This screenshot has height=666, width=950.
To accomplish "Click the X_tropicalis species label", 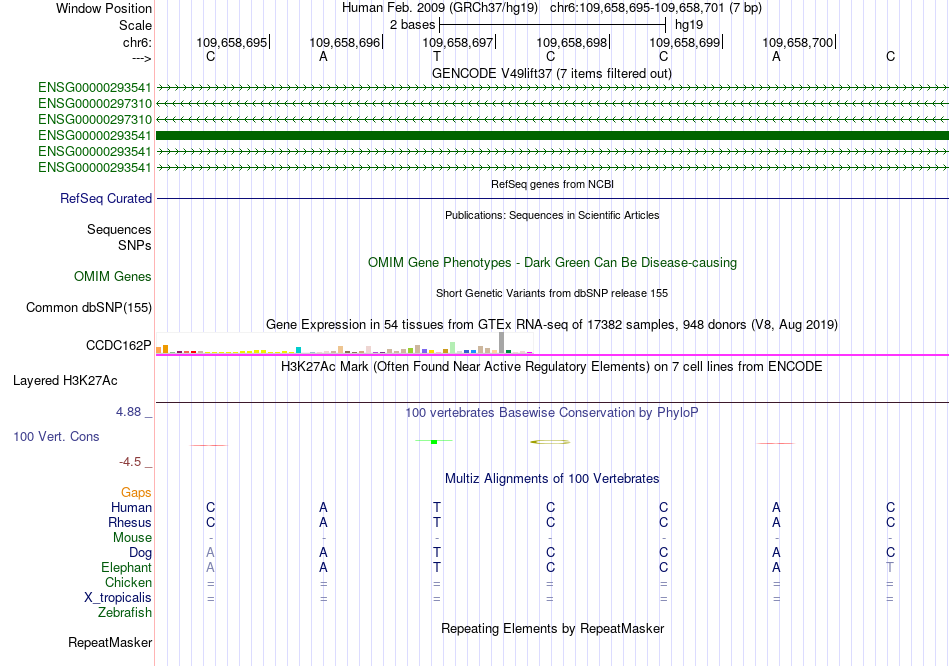I will click(x=118, y=598).
